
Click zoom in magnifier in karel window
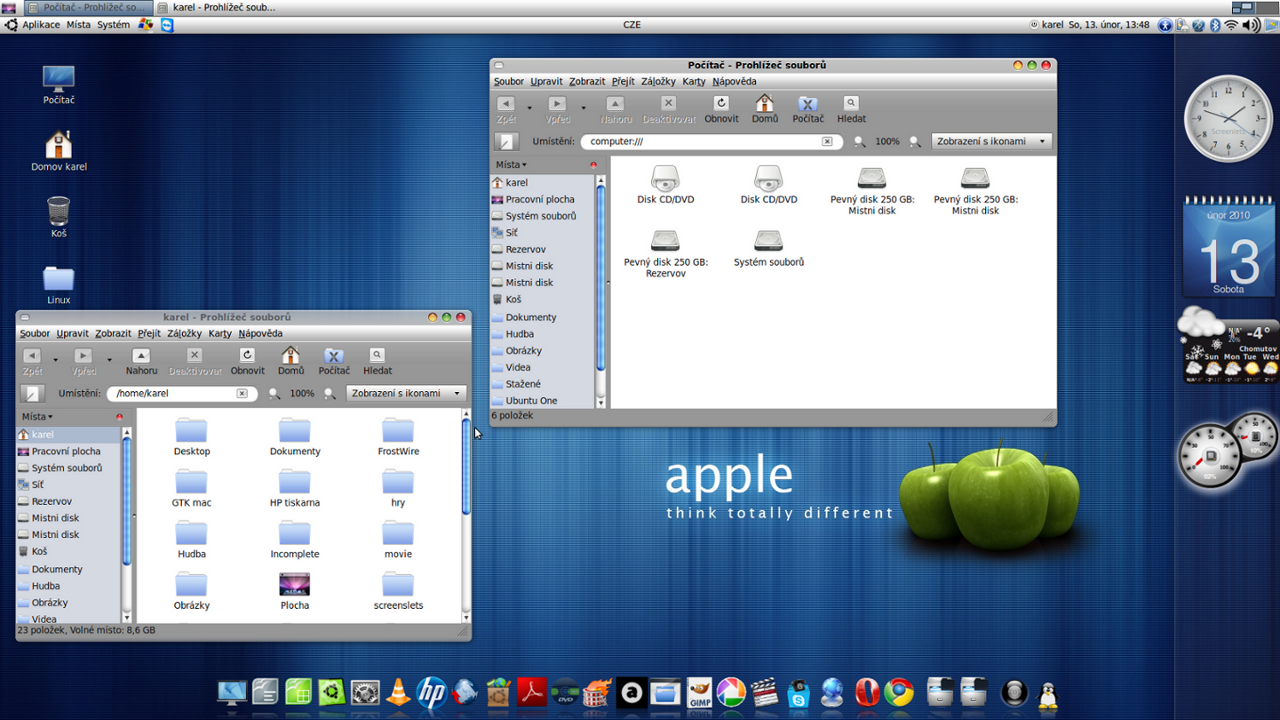329,394
